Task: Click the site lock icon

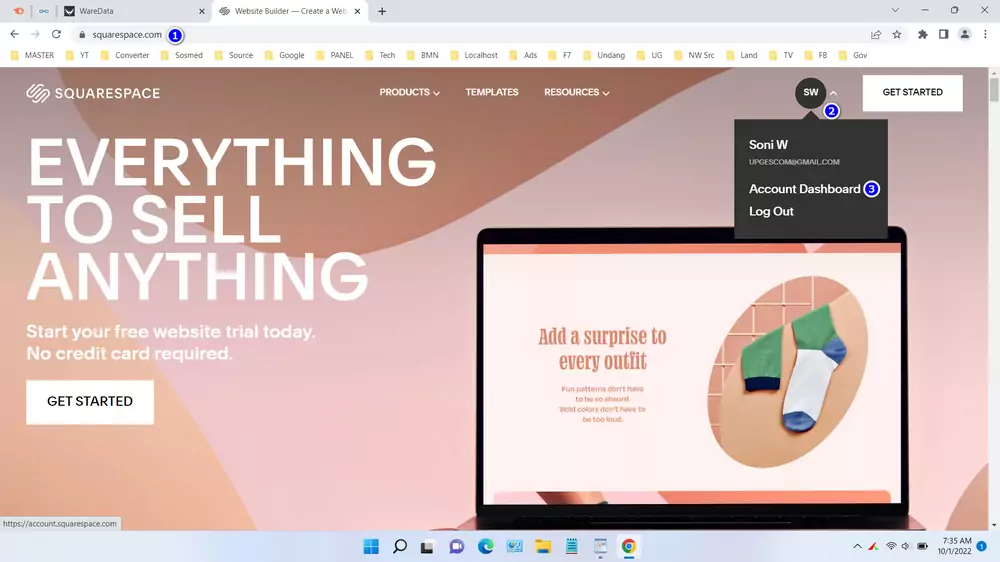Action: (x=82, y=34)
